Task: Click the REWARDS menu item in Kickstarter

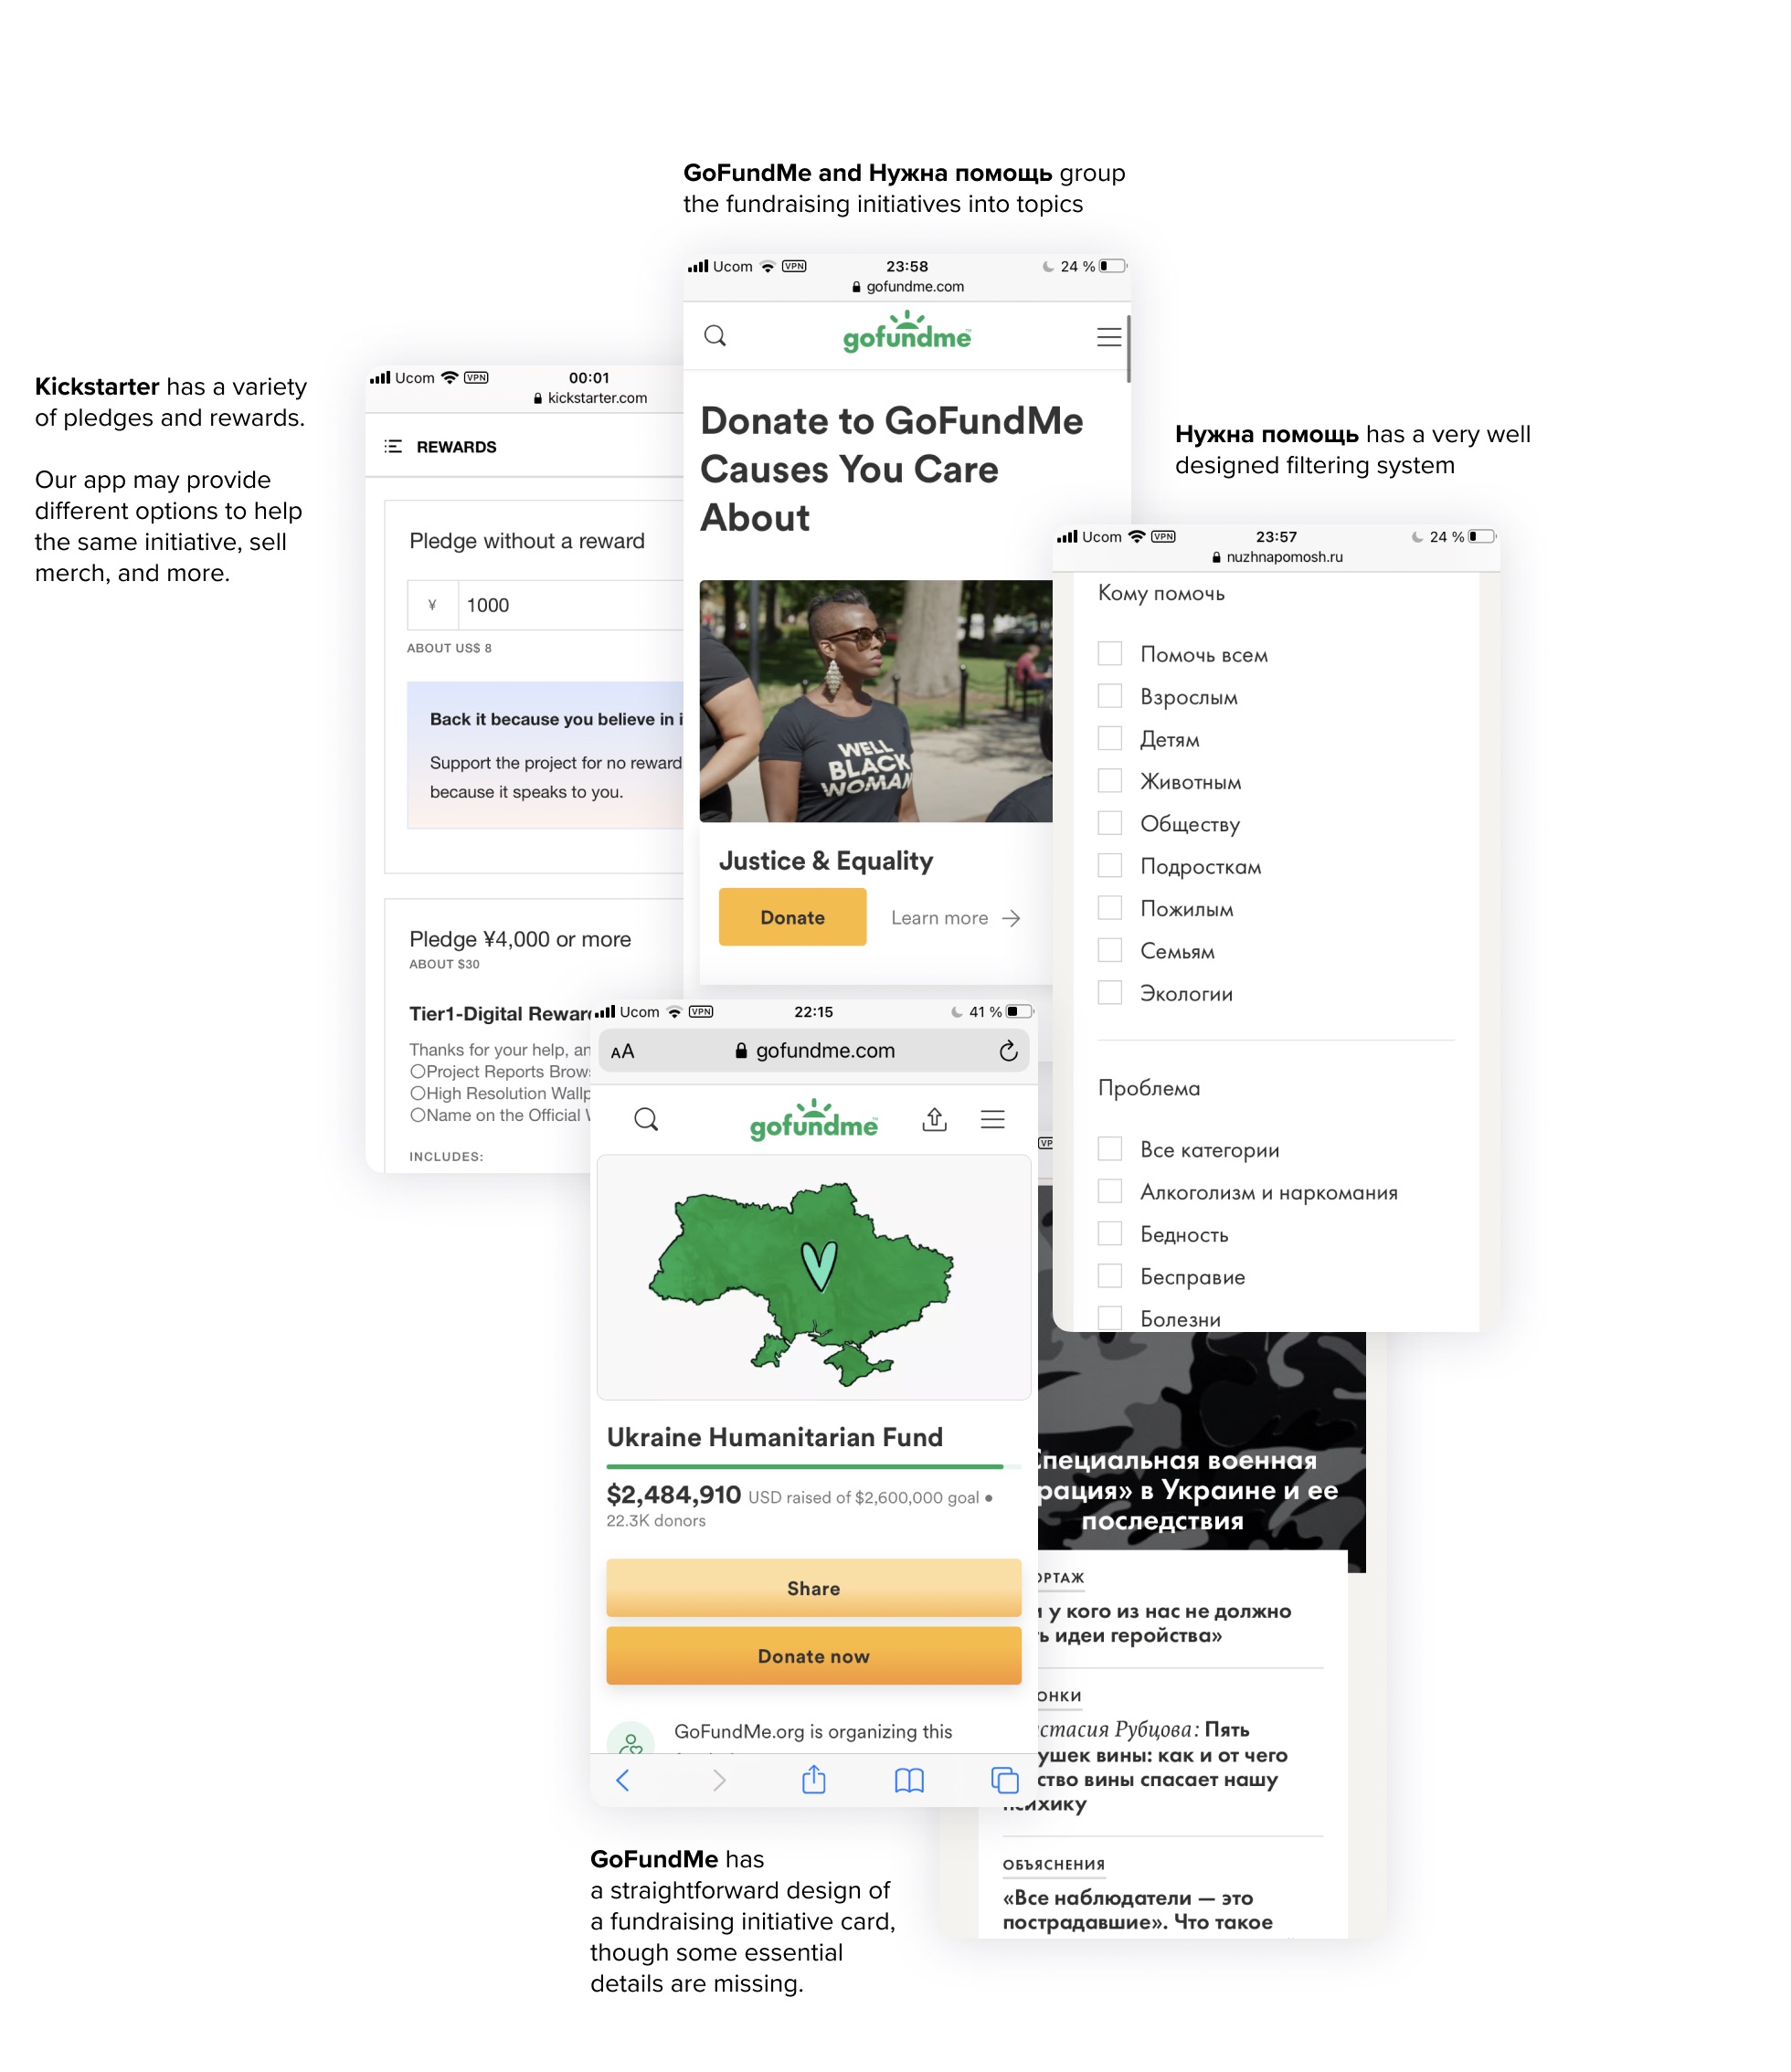Action: point(455,446)
